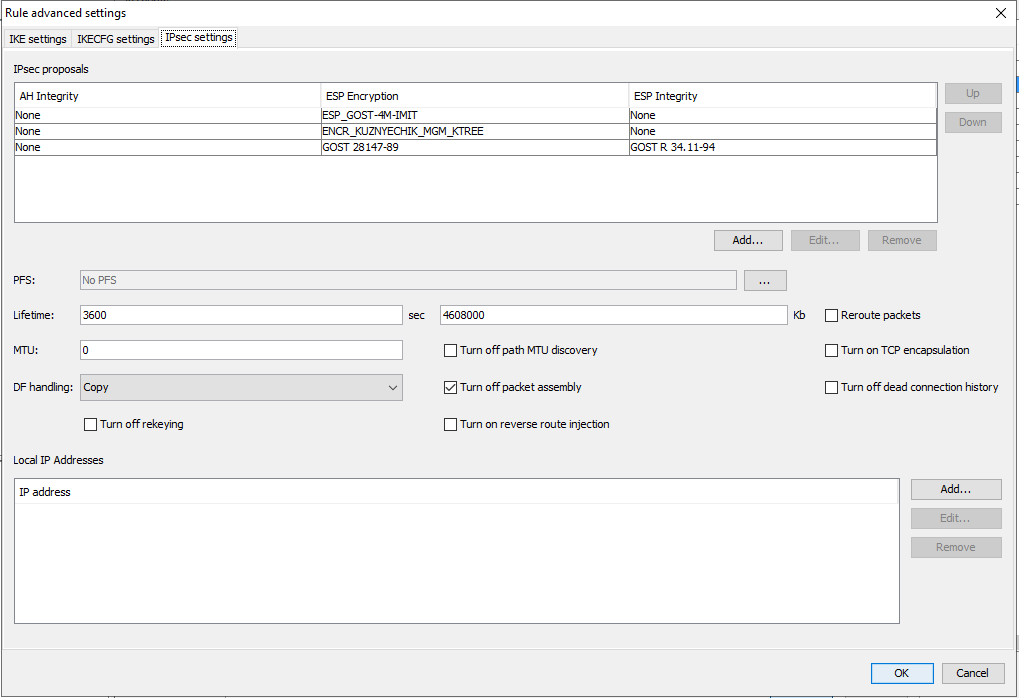Close the Rule advanced settings dialog
This screenshot has width=1019, height=698.
tap(1000, 13)
